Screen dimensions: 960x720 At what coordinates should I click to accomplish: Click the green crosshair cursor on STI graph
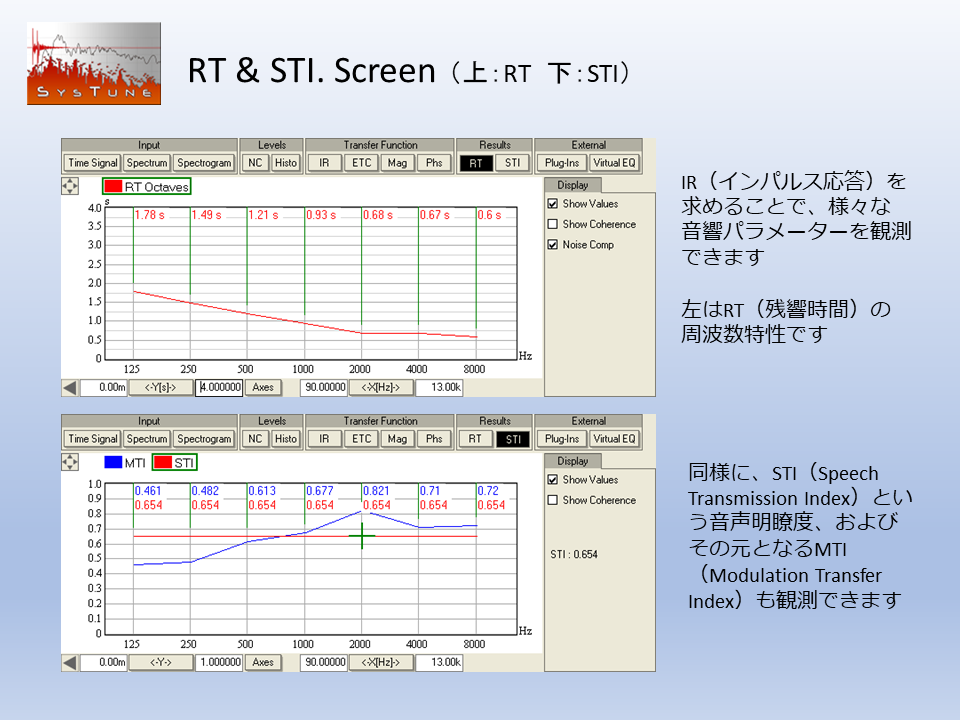[362, 536]
